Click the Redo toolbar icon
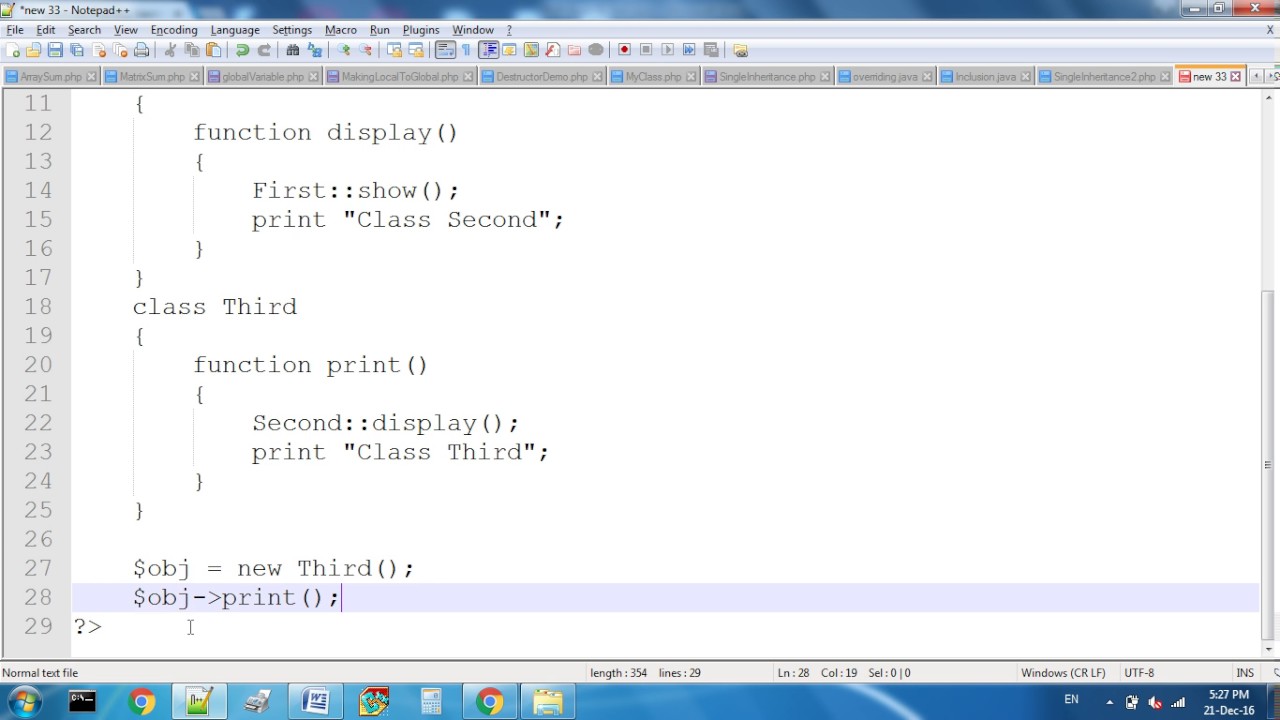 click(264, 50)
